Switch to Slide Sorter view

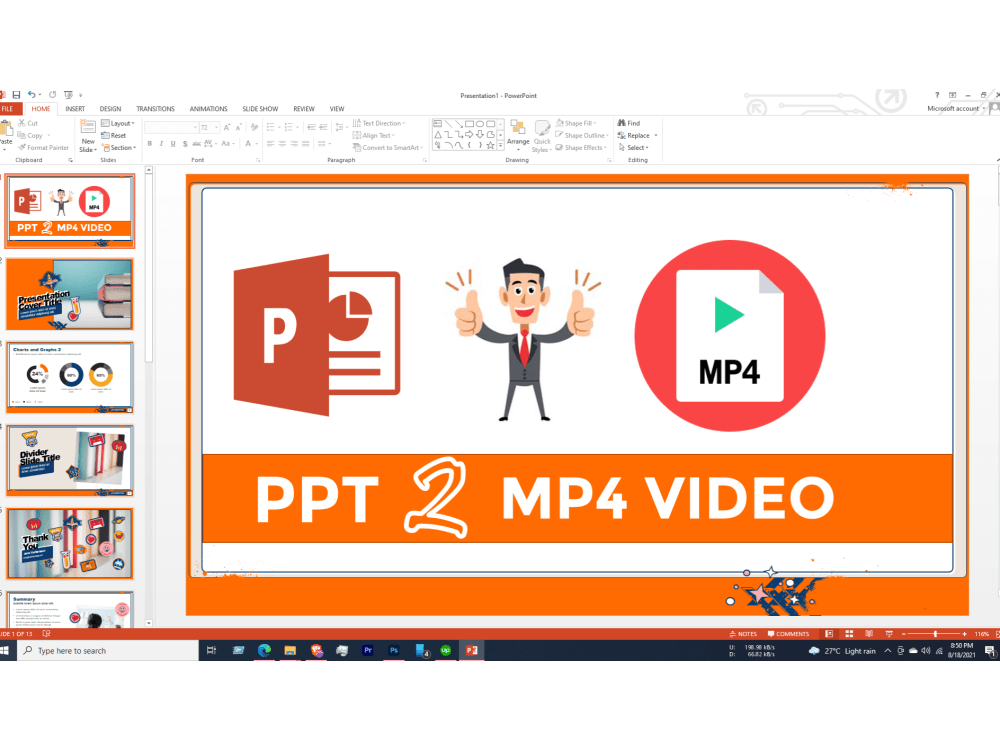click(849, 634)
